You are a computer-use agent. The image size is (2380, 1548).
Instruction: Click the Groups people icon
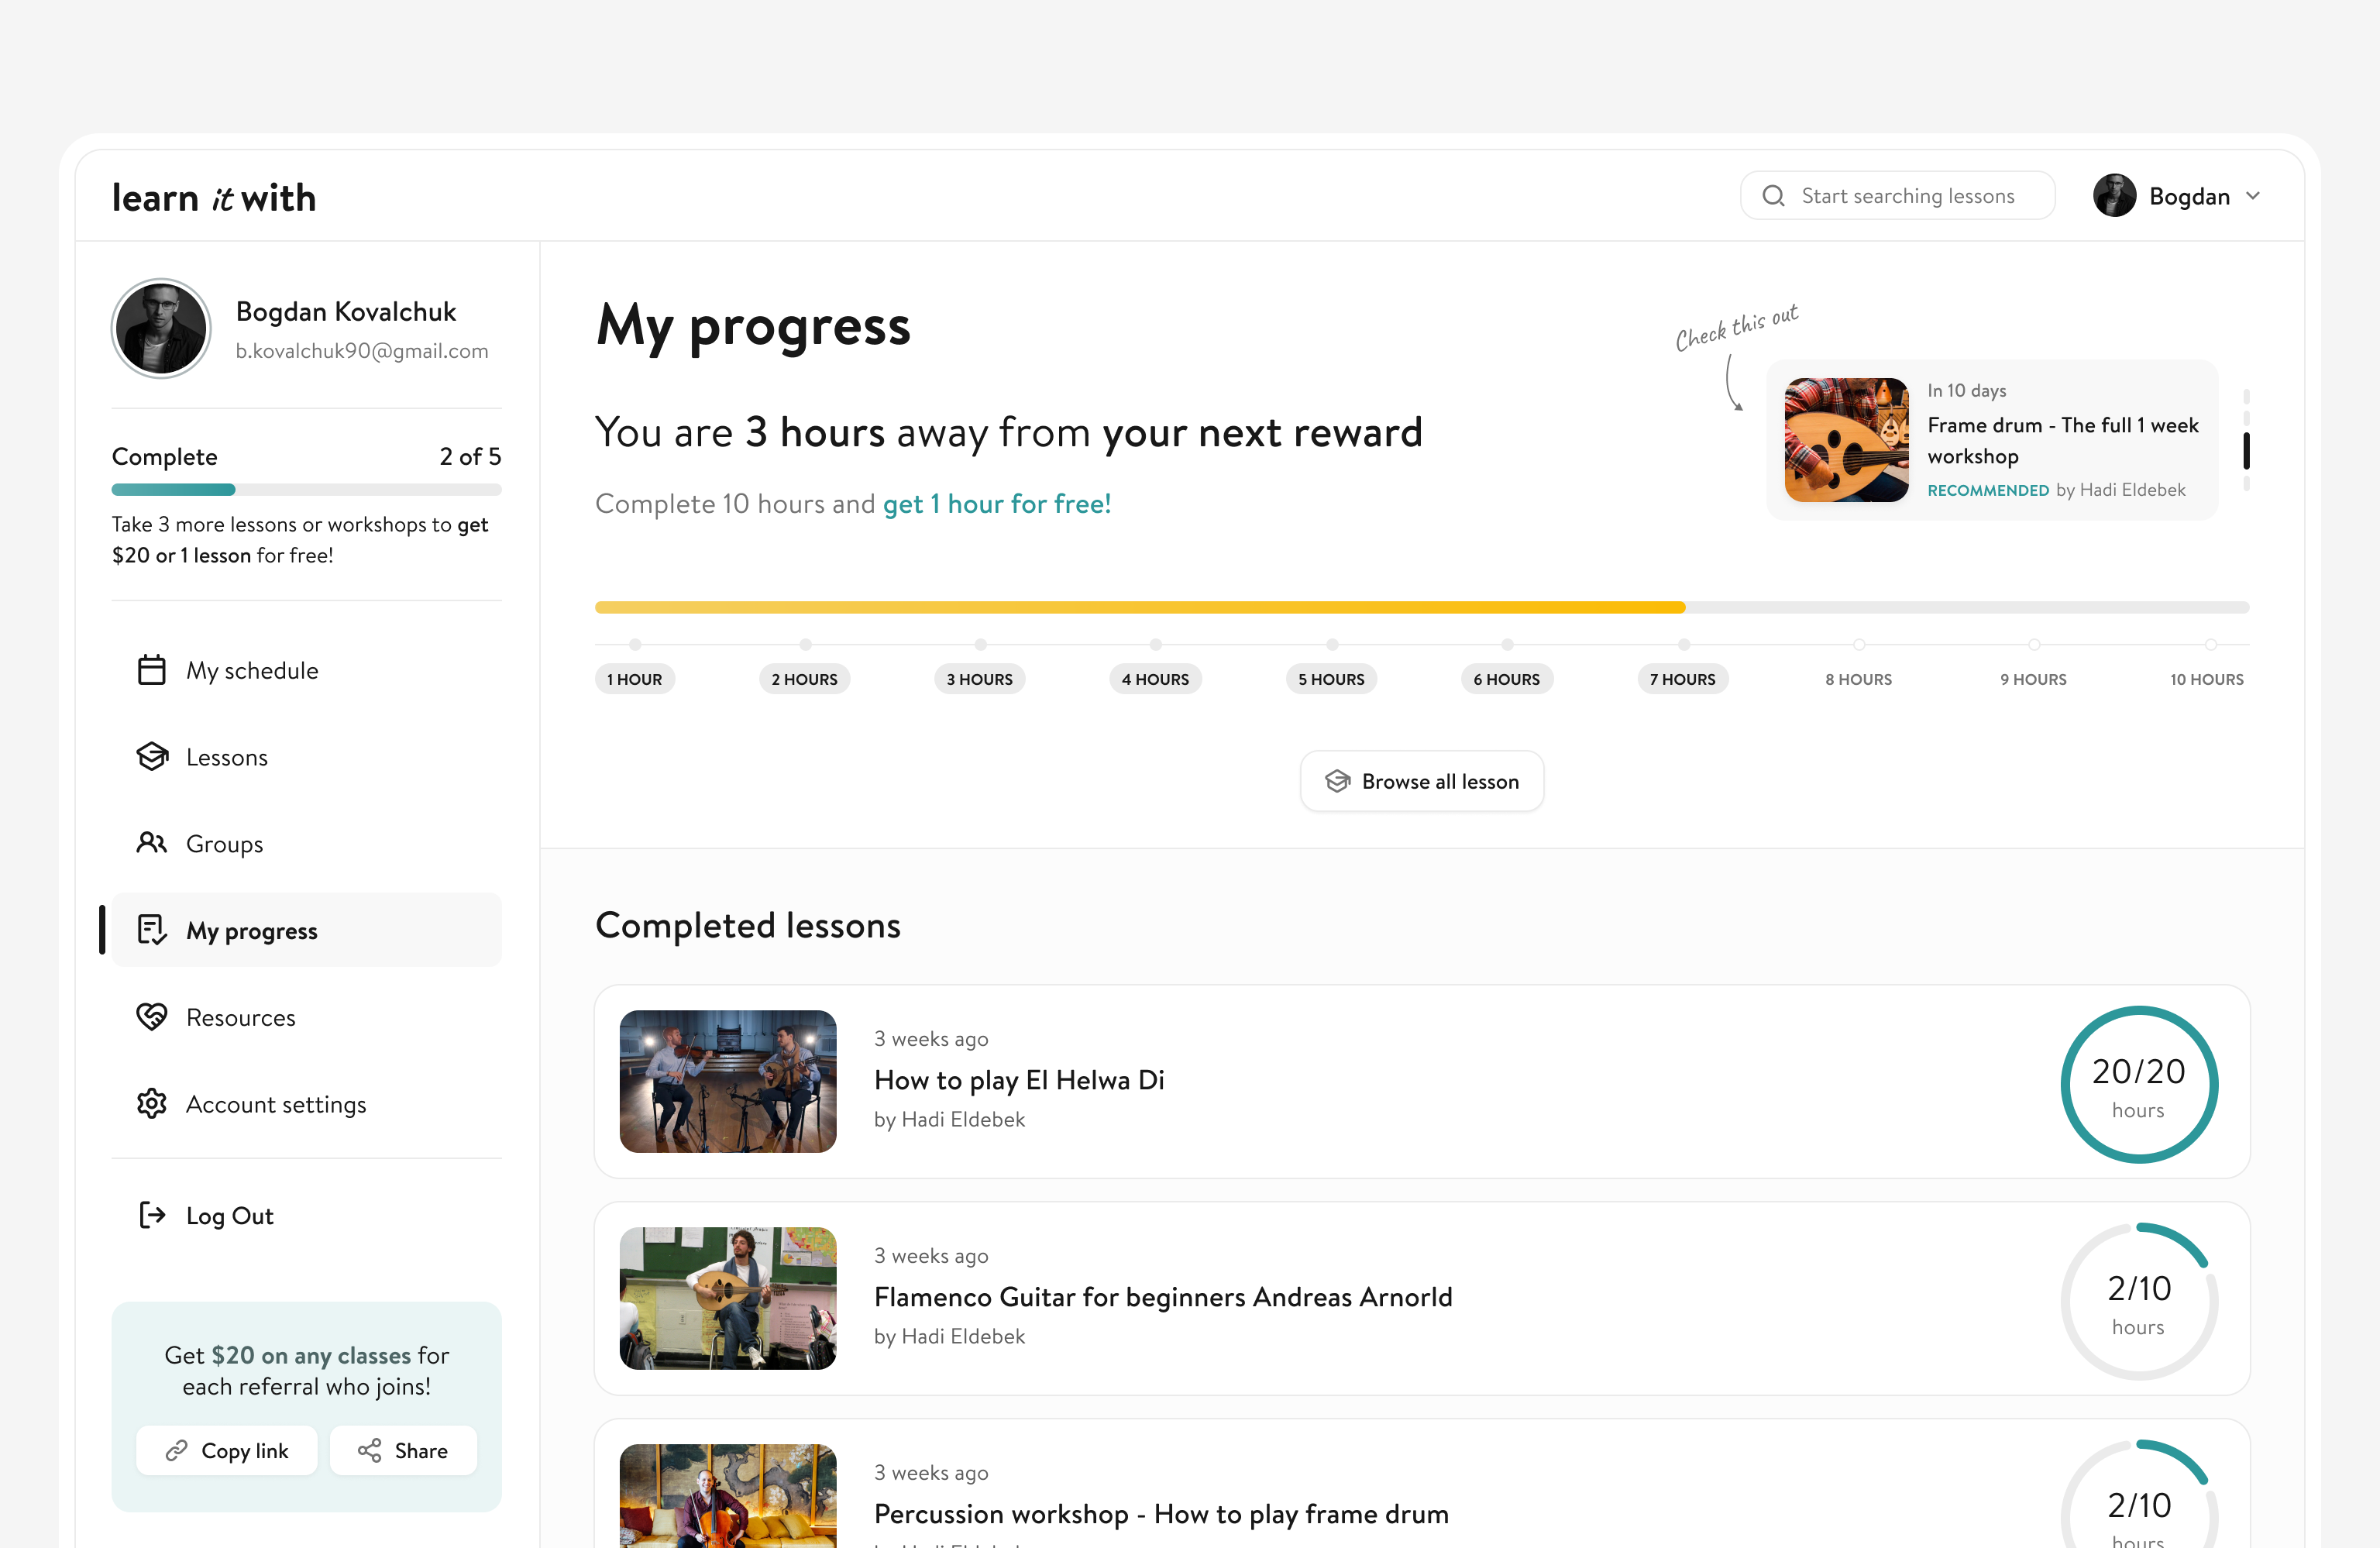(151, 843)
